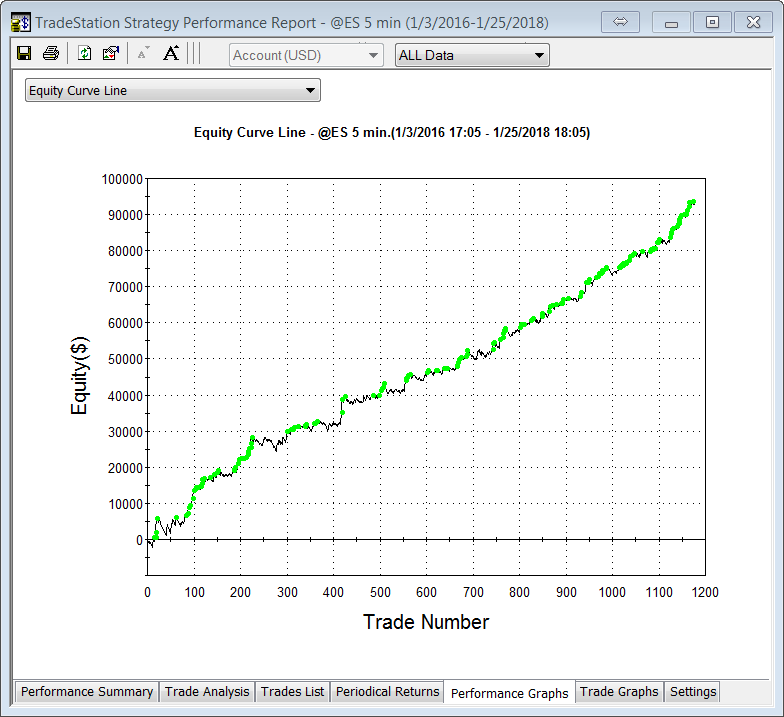The width and height of the screenshot is (784, 717).
Task: Click the Refresh report icon
Action: [x=85, y=54]
